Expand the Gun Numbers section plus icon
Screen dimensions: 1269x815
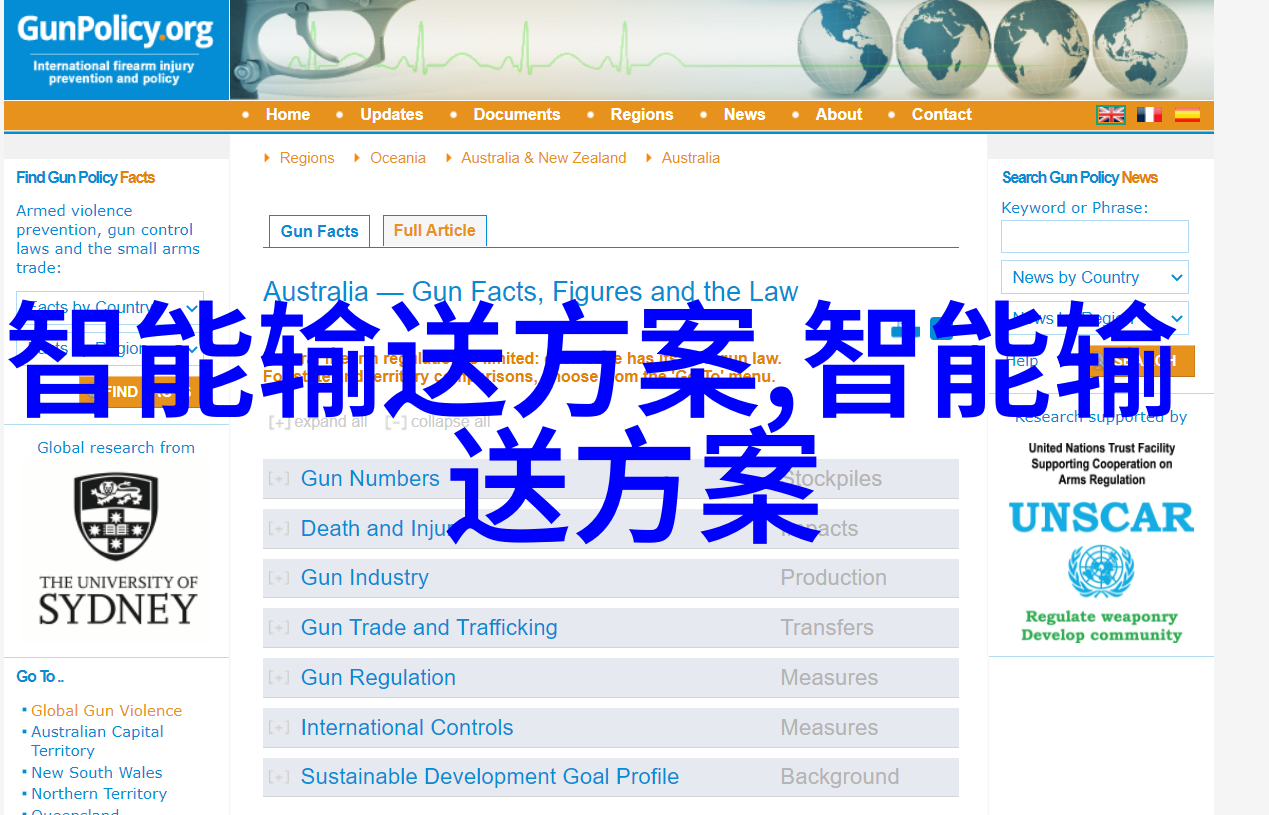[x=279, y=479]
